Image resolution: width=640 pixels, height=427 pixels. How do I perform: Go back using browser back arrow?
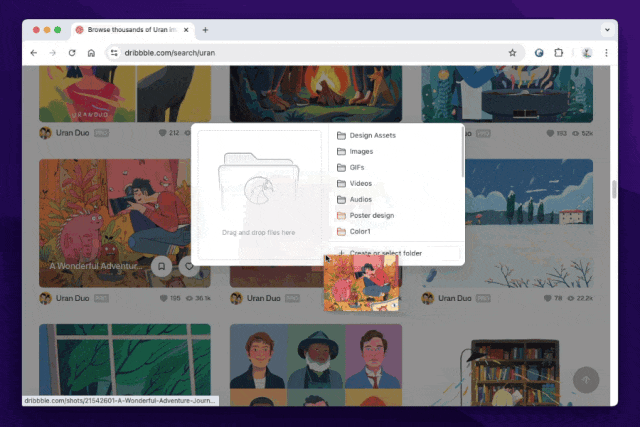[x=34, y=53]
